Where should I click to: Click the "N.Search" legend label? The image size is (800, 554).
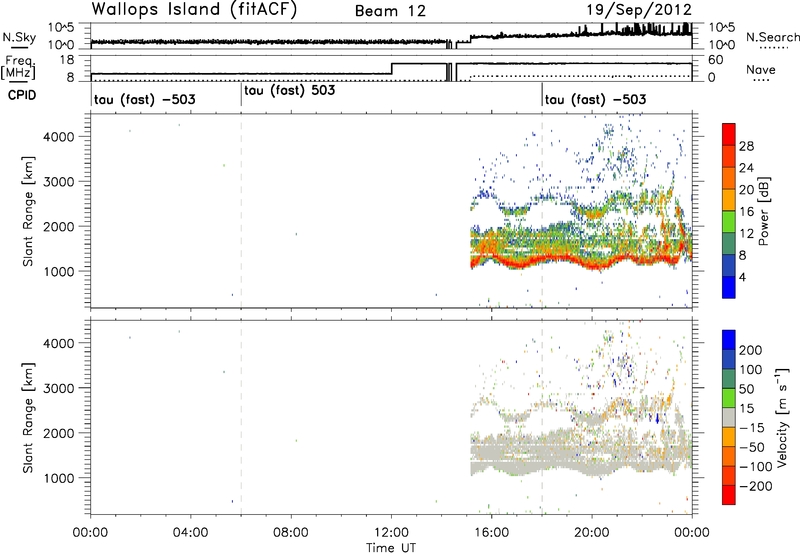tap(772, 37)
